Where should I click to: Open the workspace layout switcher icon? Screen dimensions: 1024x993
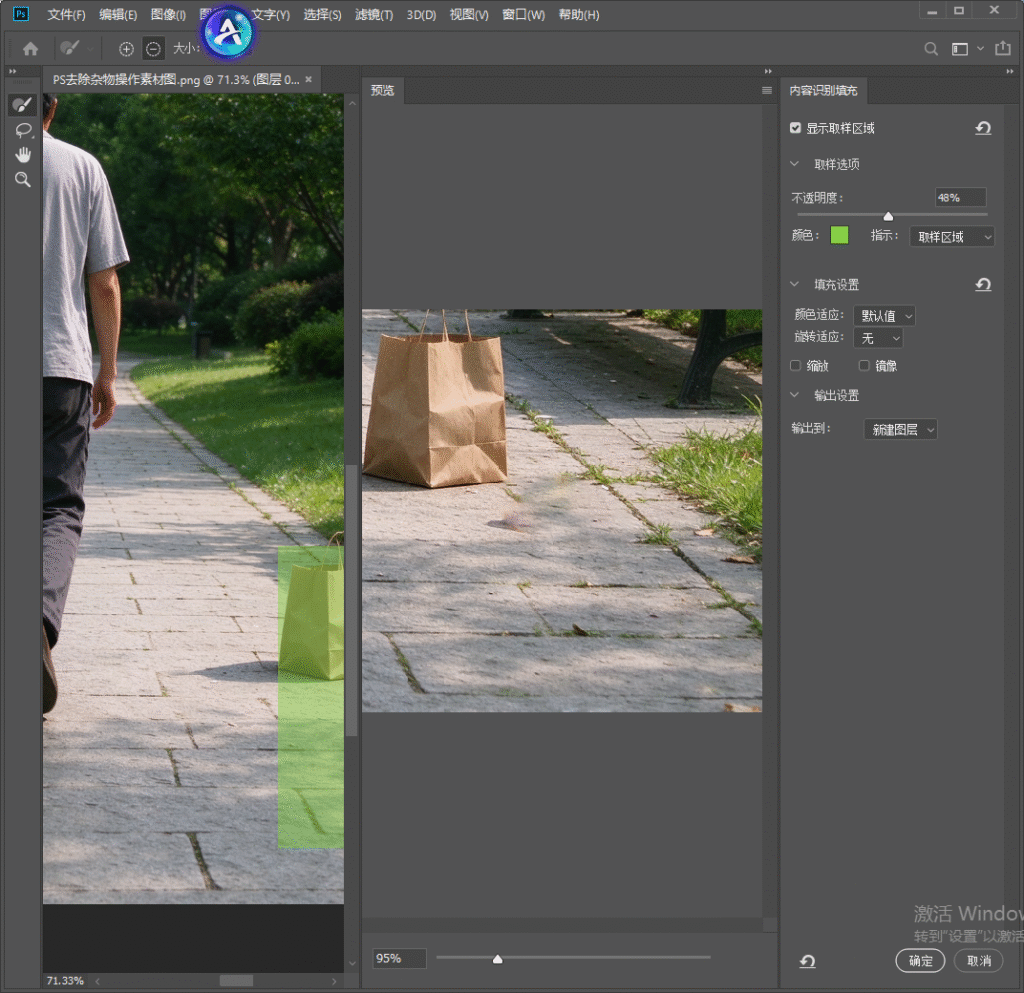point(959,48)
